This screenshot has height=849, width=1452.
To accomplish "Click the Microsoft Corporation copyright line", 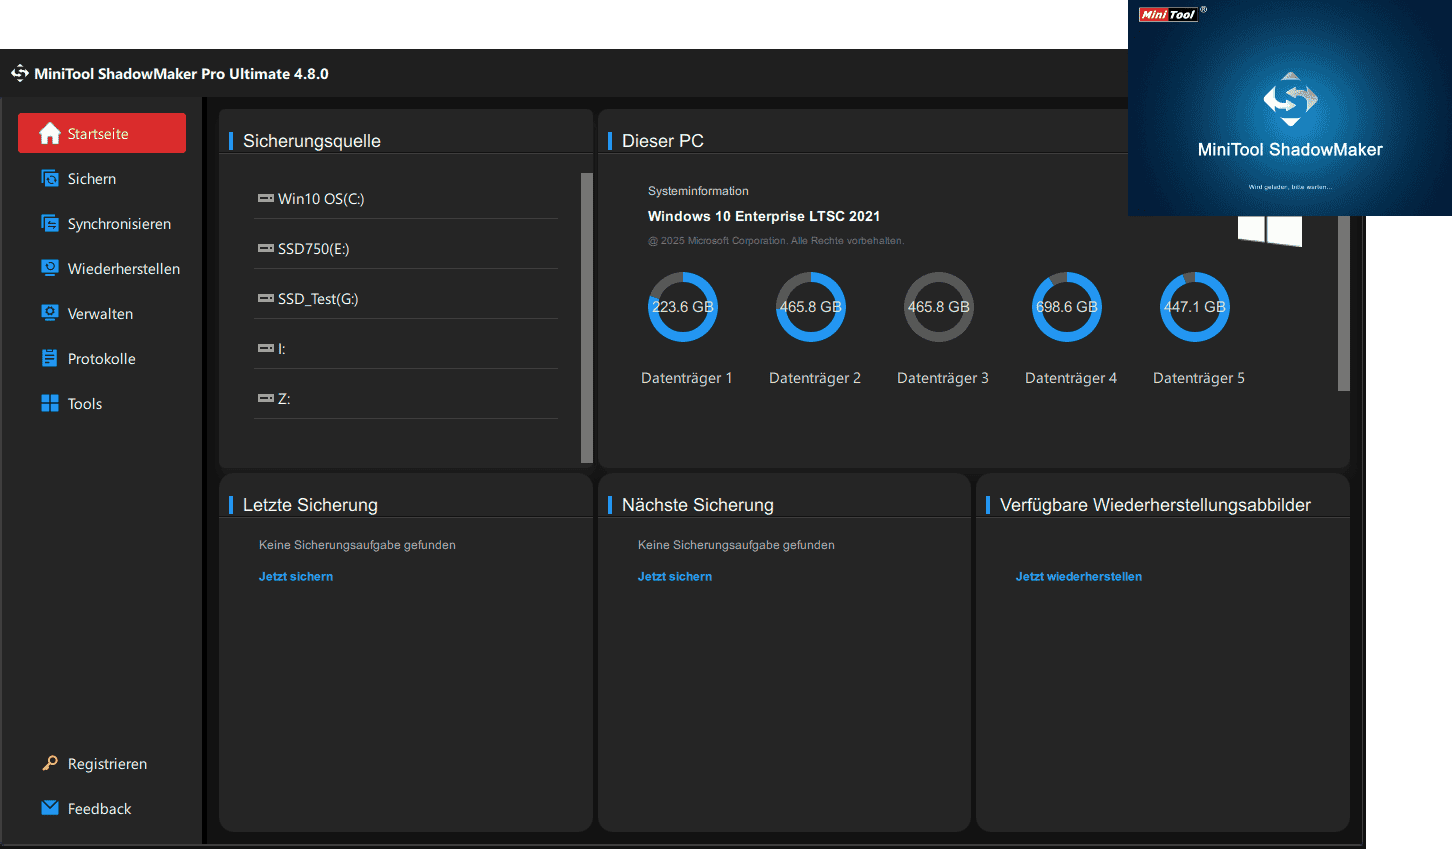I will (x=776, y=241).
